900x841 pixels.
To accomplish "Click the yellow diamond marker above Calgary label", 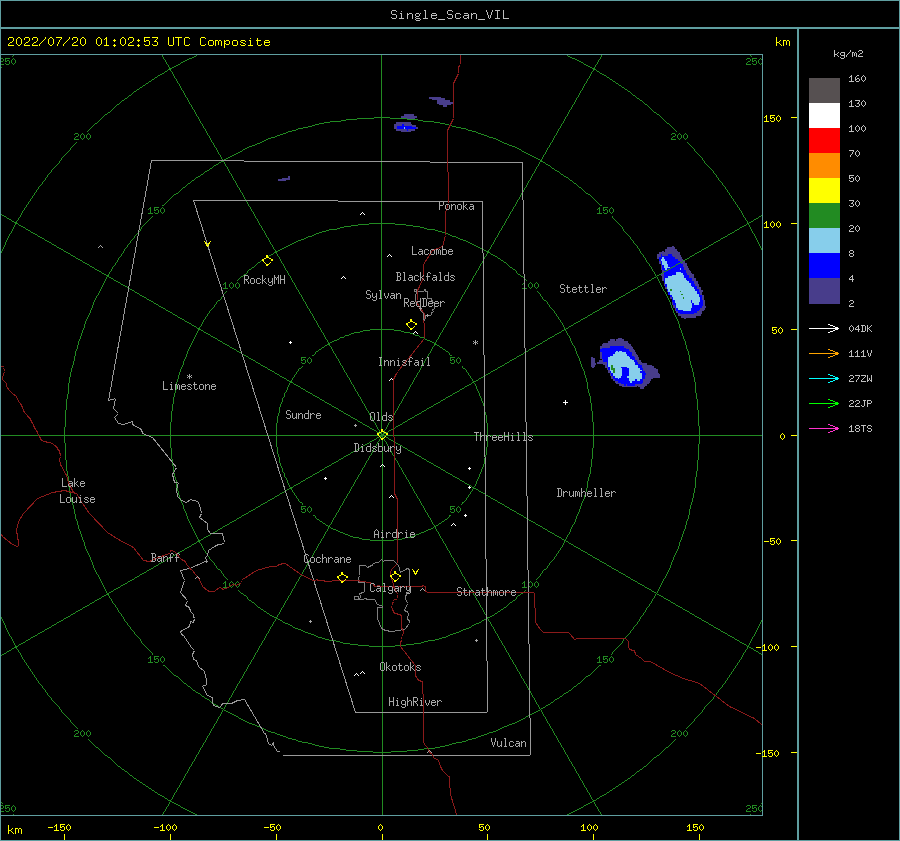I will pos(395,576).
